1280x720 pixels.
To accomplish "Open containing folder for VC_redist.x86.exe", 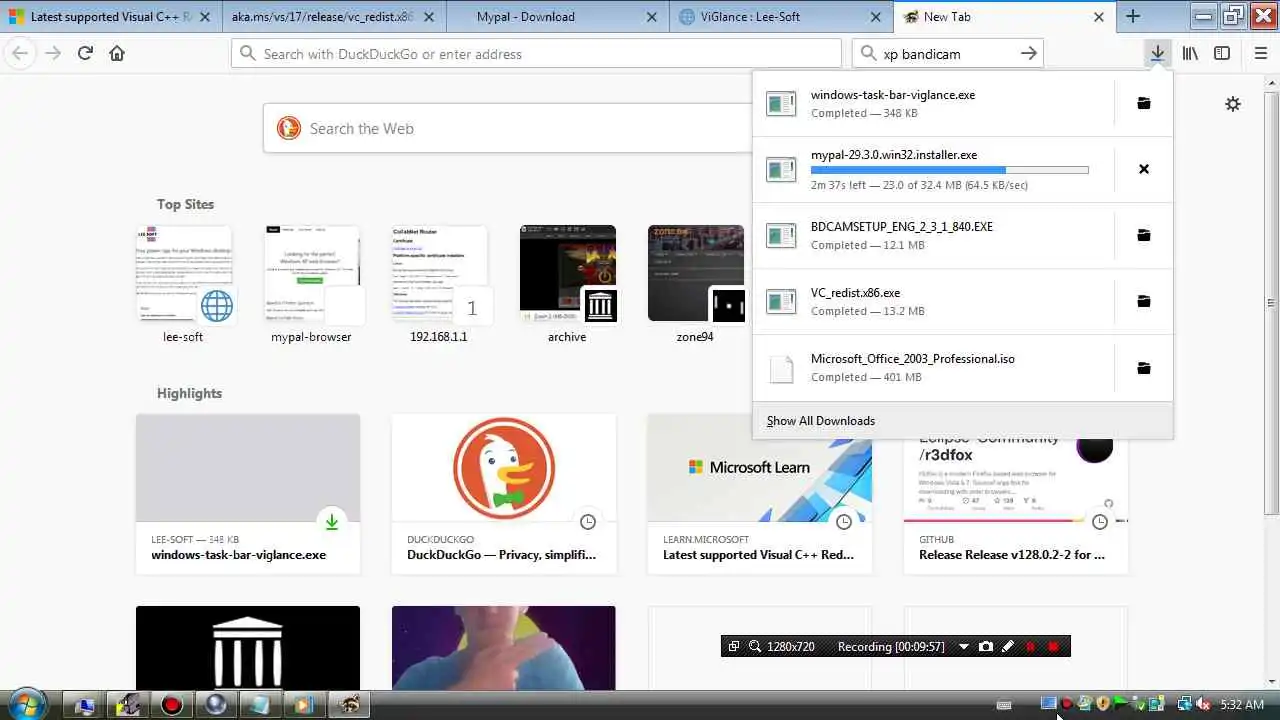I will [x=1144, y=301].
